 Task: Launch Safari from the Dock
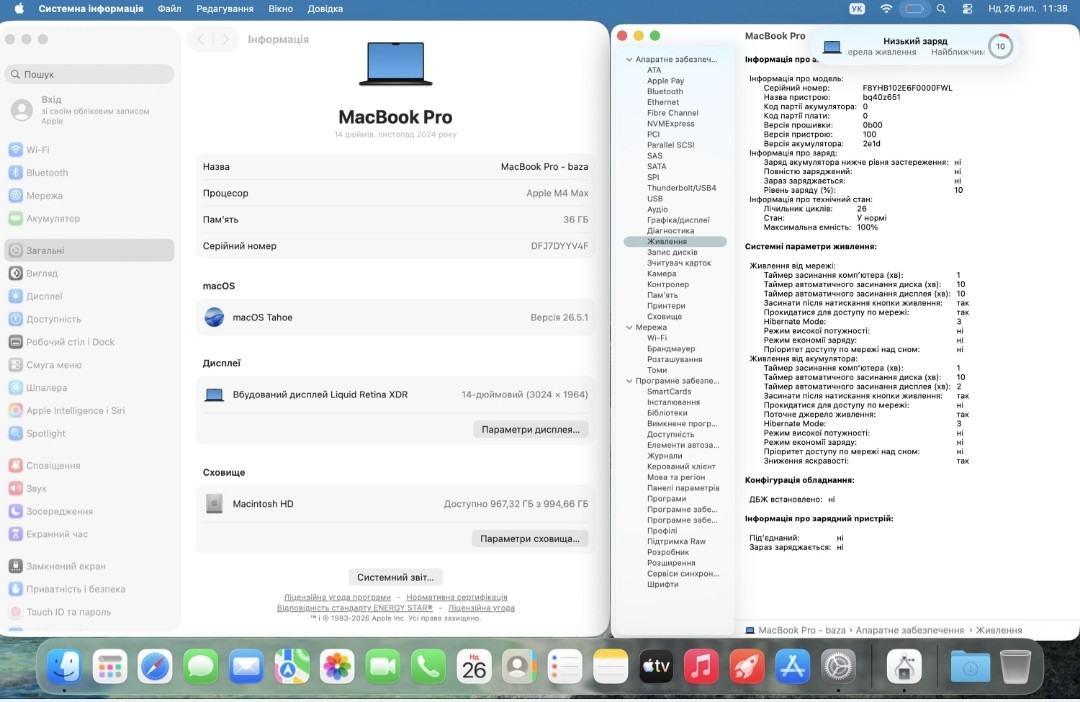pos(155,666)
